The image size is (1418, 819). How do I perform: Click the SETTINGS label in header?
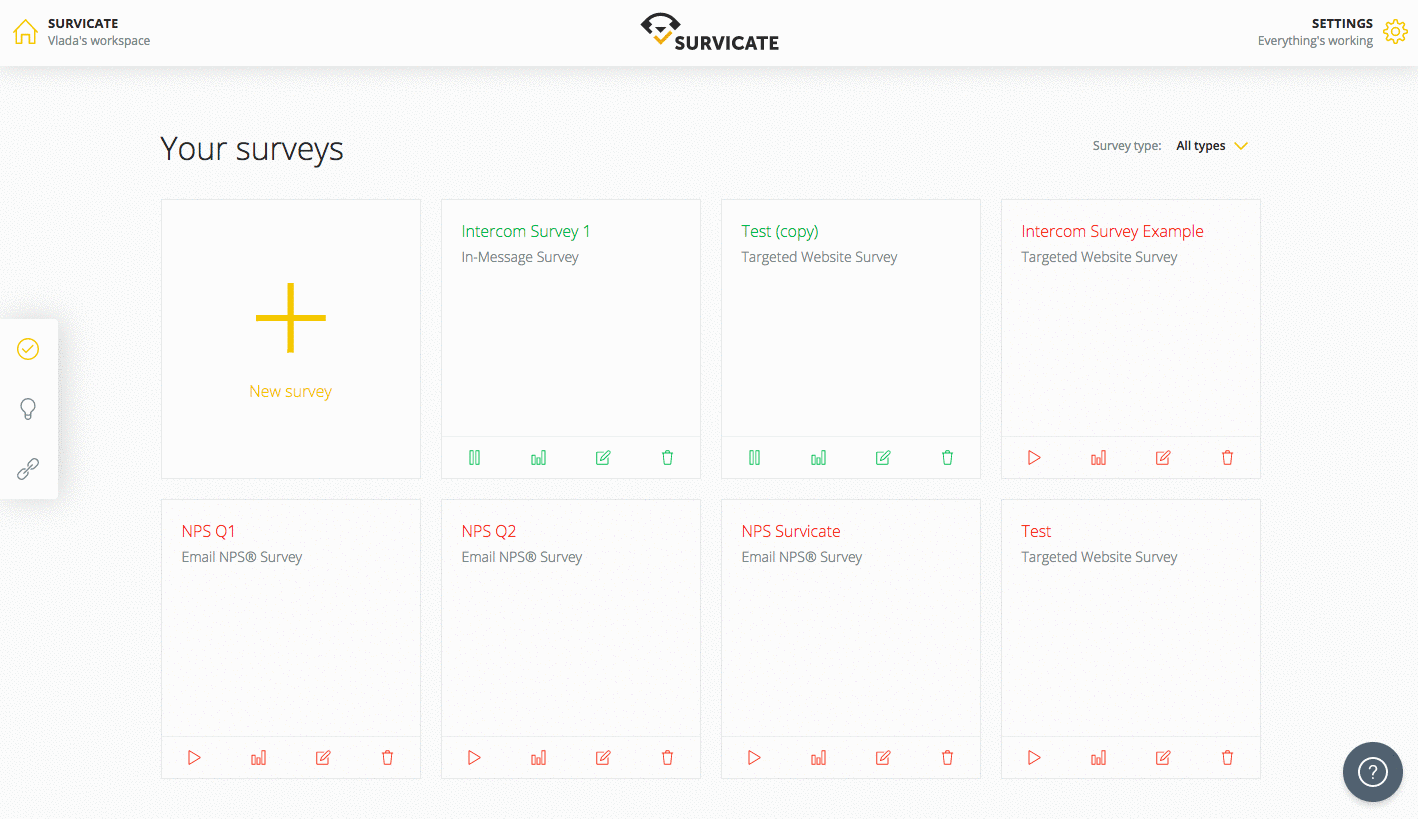[x=1342, y=23]
